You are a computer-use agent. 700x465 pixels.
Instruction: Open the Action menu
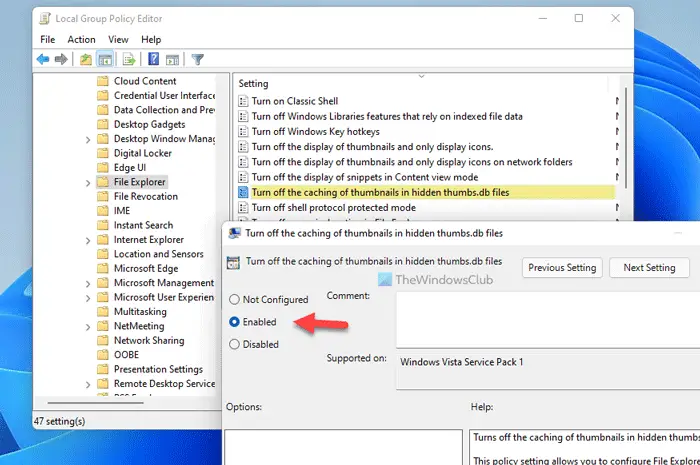tap(81, 40)
